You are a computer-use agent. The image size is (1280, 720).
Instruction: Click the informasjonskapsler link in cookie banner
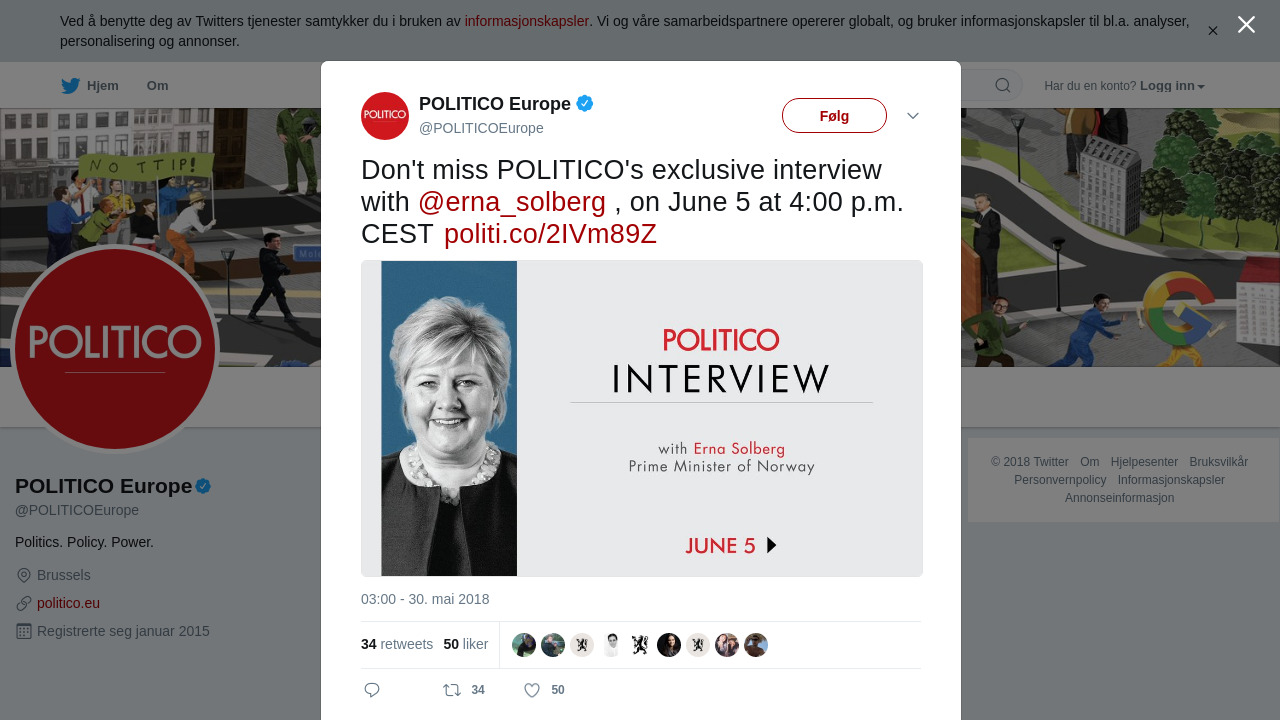[526, 21]
